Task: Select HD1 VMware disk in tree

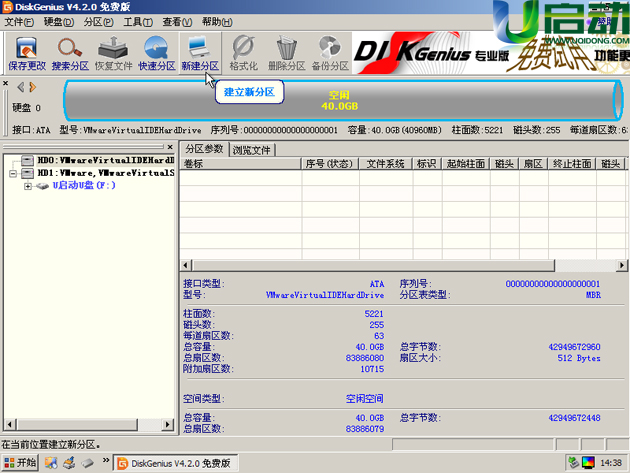Action: 106,173
